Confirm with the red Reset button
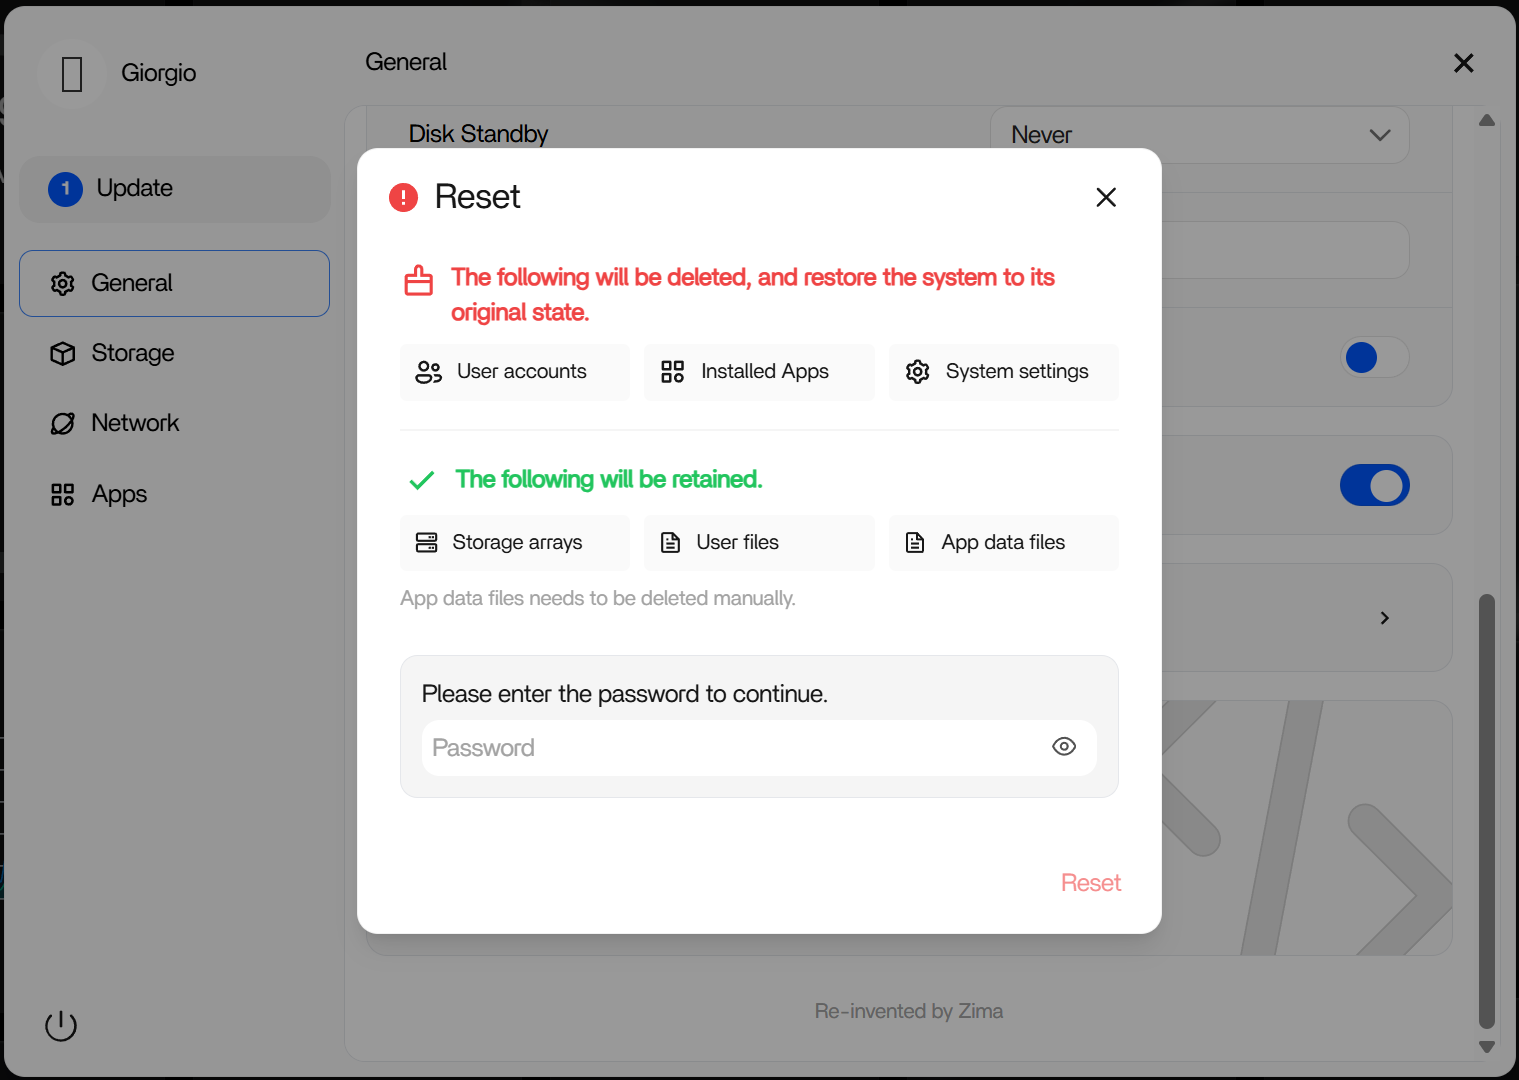Viewport: 1519px width, 1080px height. 1090,883
